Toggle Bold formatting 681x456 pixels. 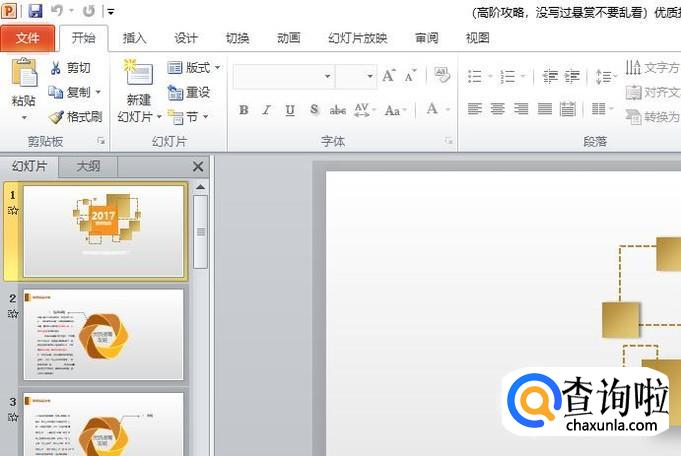pyautogui.click(x=243, y=110)
